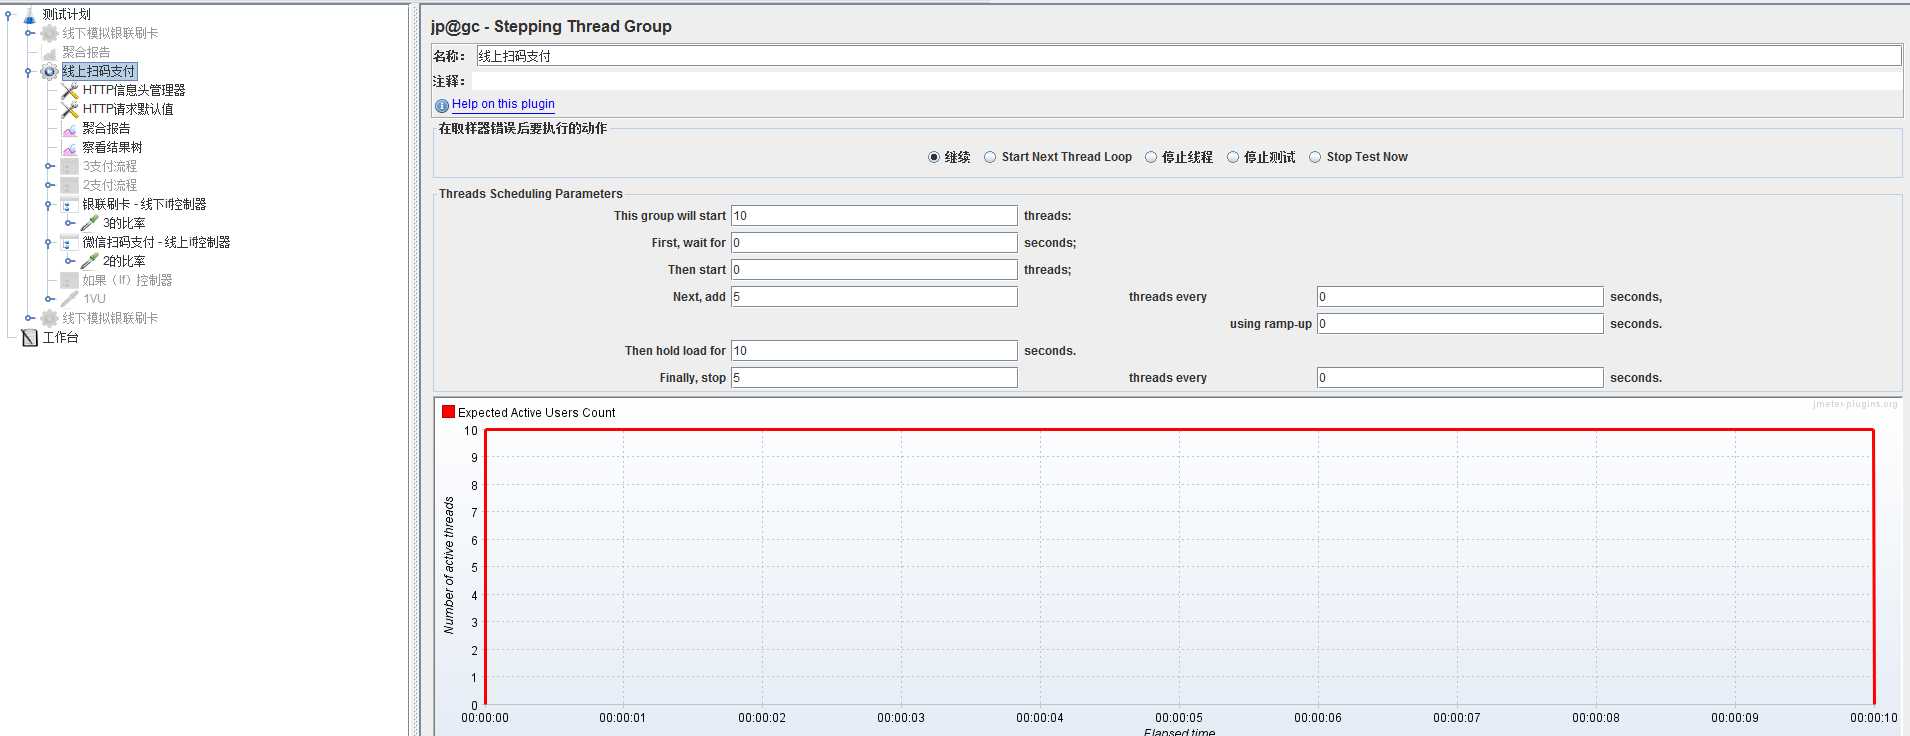Click the First, wait for seconds field
This screenshot has height=736, width=1910.
[874, 243]
